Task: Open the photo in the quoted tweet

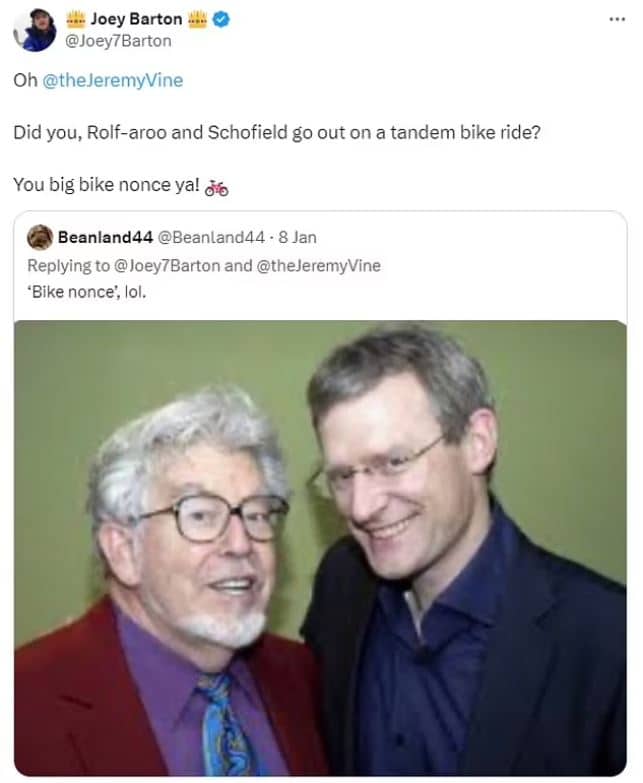Action: pos(321,548)
